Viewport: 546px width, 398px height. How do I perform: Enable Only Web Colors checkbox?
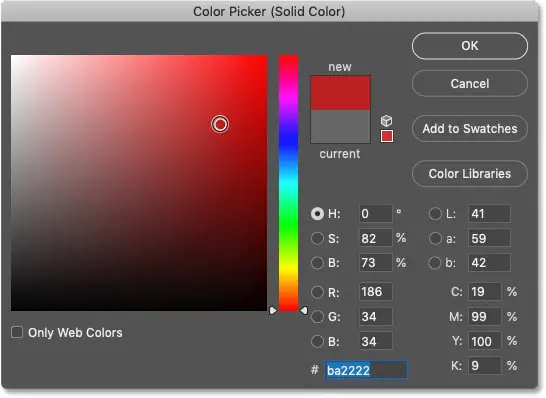[x=17, y=332]
